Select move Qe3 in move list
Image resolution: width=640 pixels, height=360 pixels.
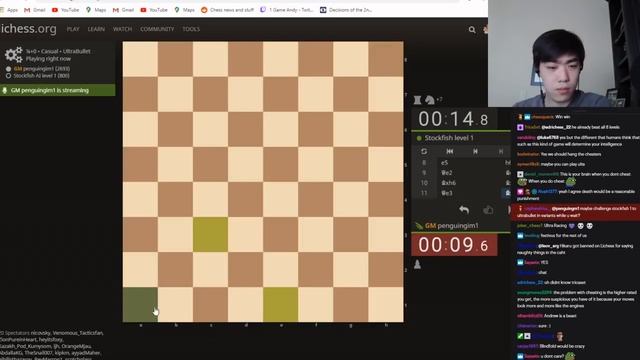447,193
